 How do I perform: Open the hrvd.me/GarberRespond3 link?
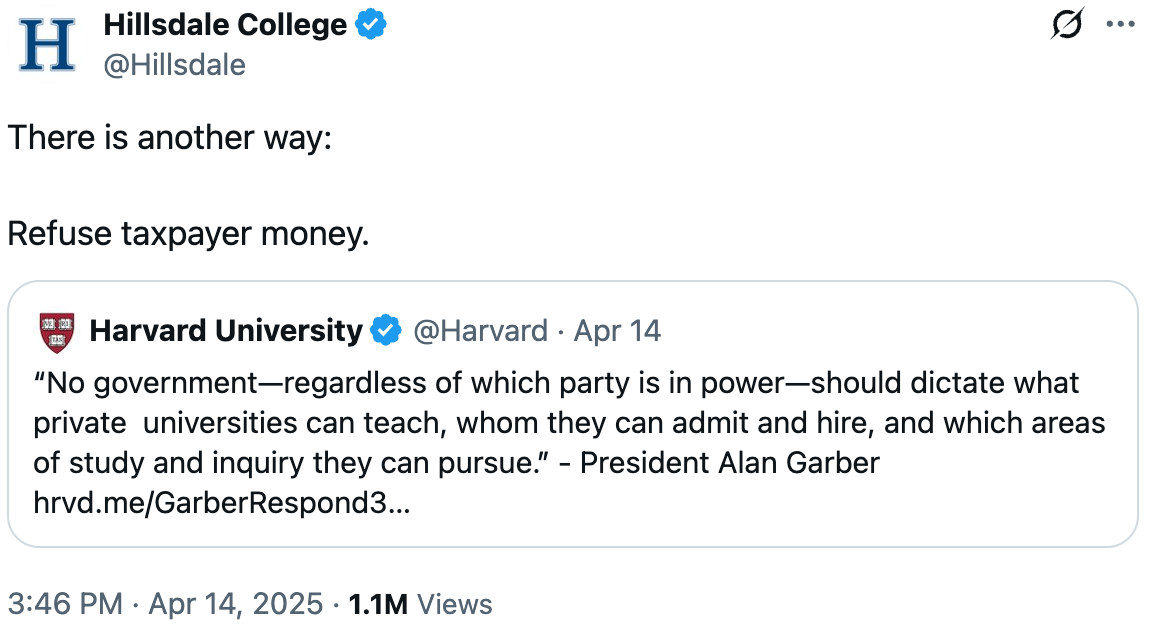[222, 503]
